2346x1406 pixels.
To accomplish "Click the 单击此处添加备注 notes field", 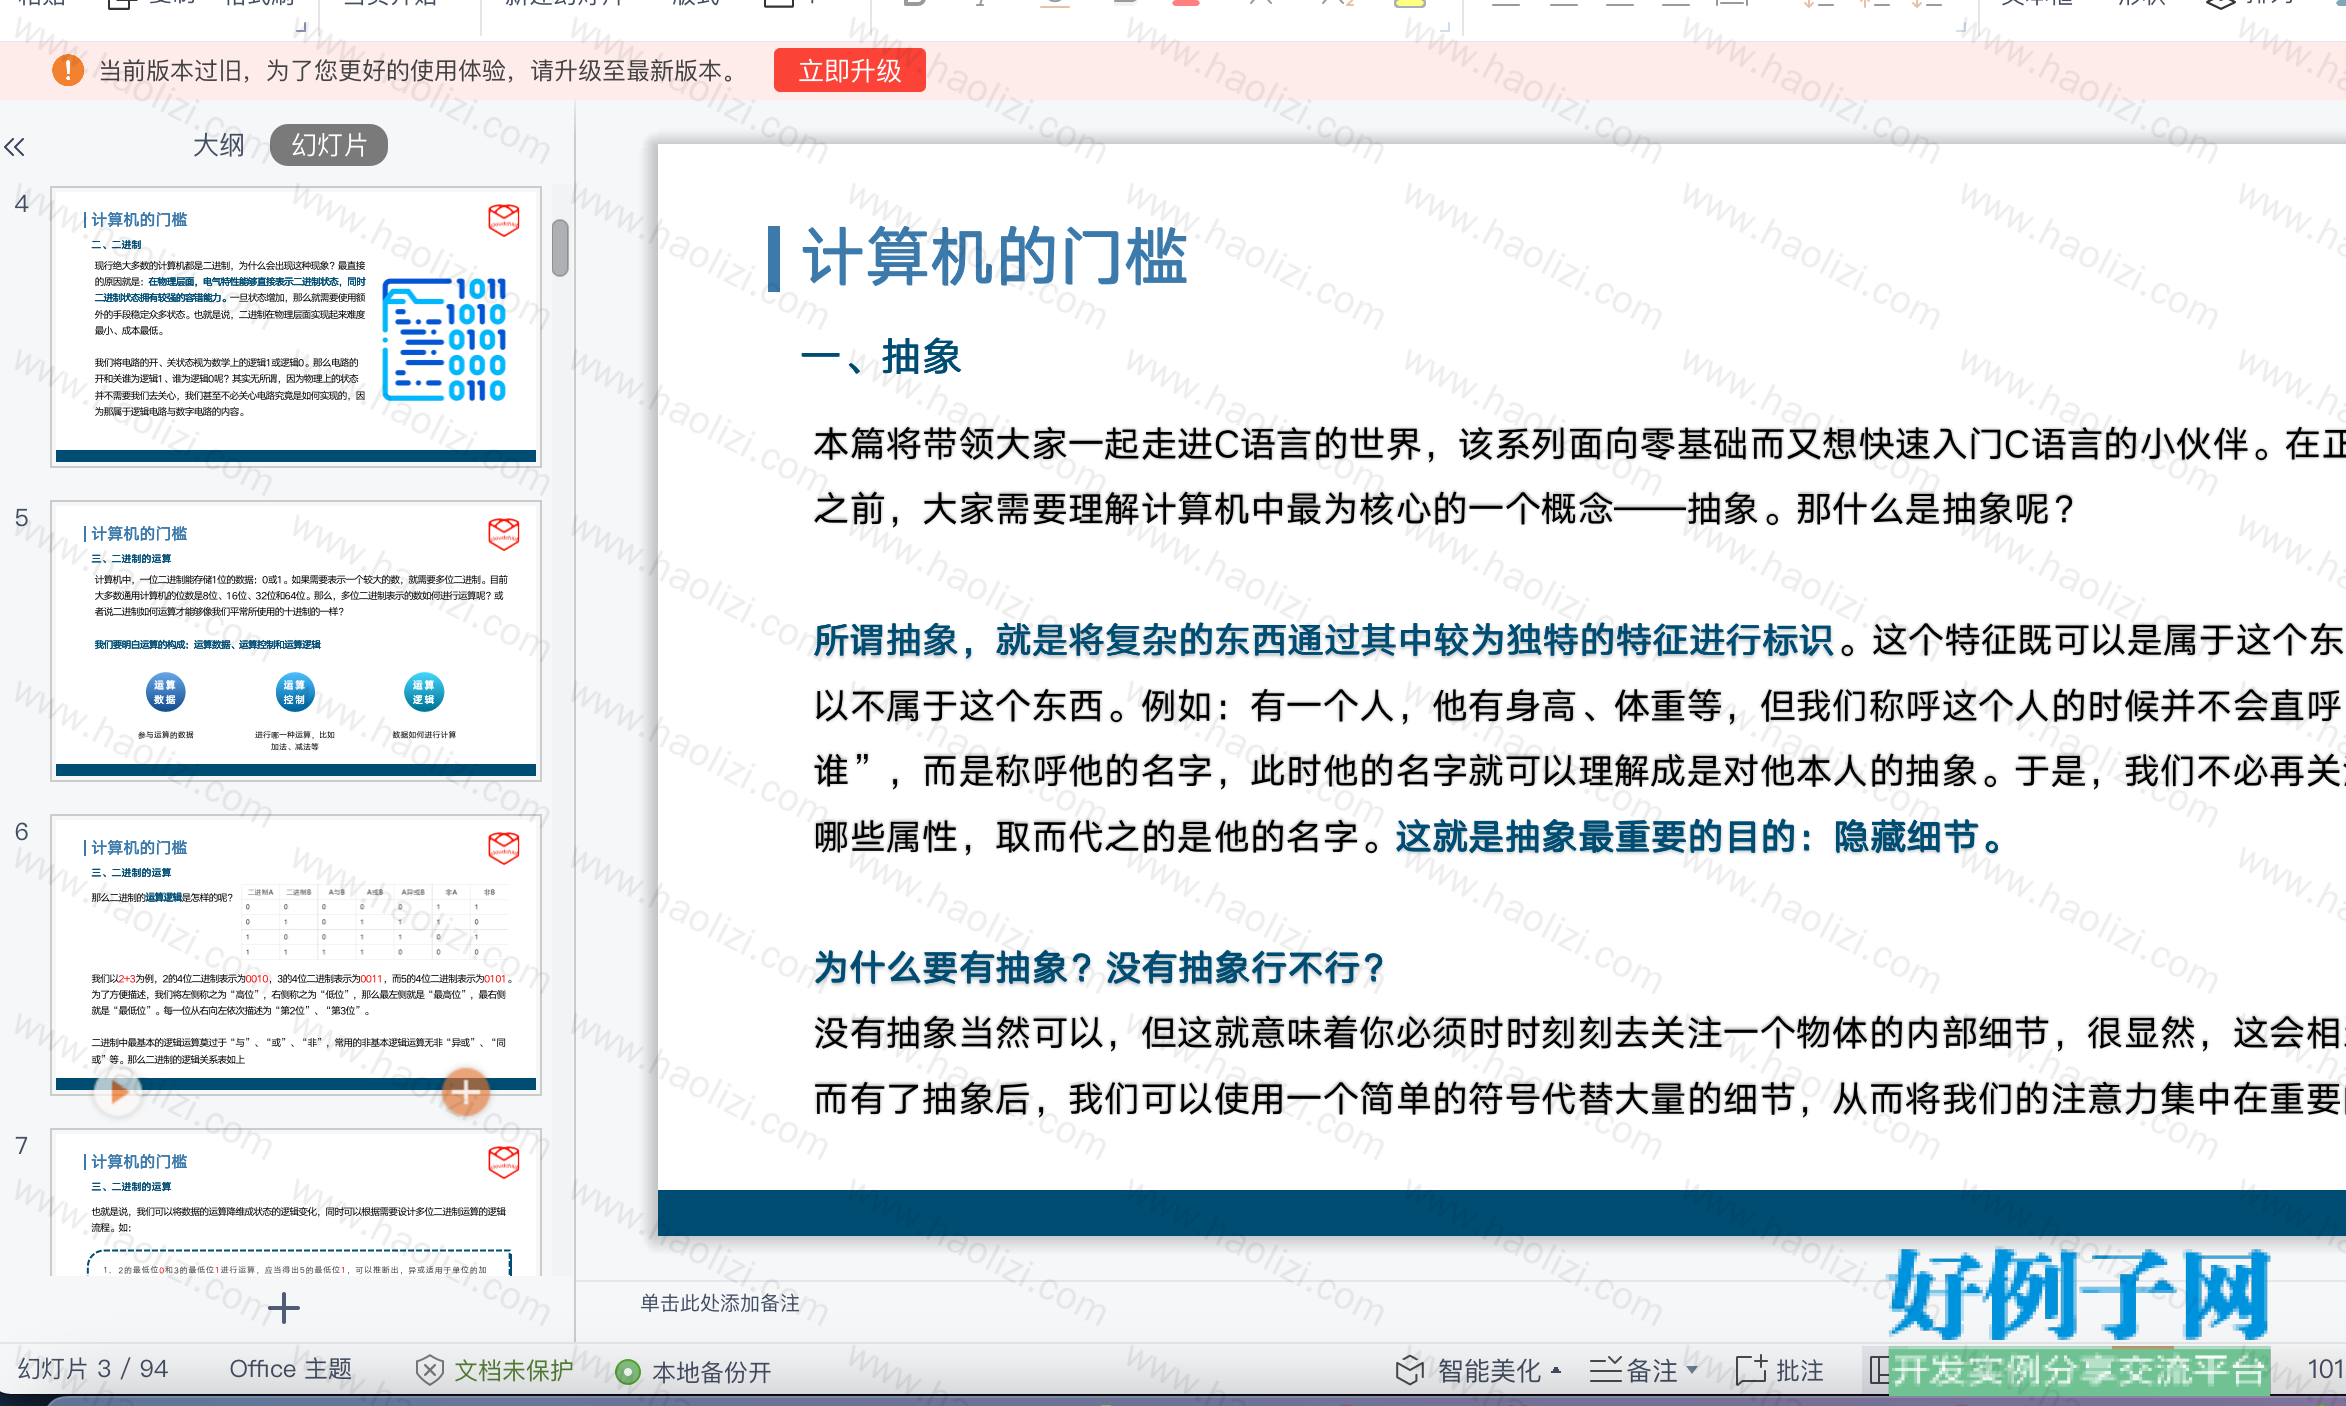I will click(720, 1303).
